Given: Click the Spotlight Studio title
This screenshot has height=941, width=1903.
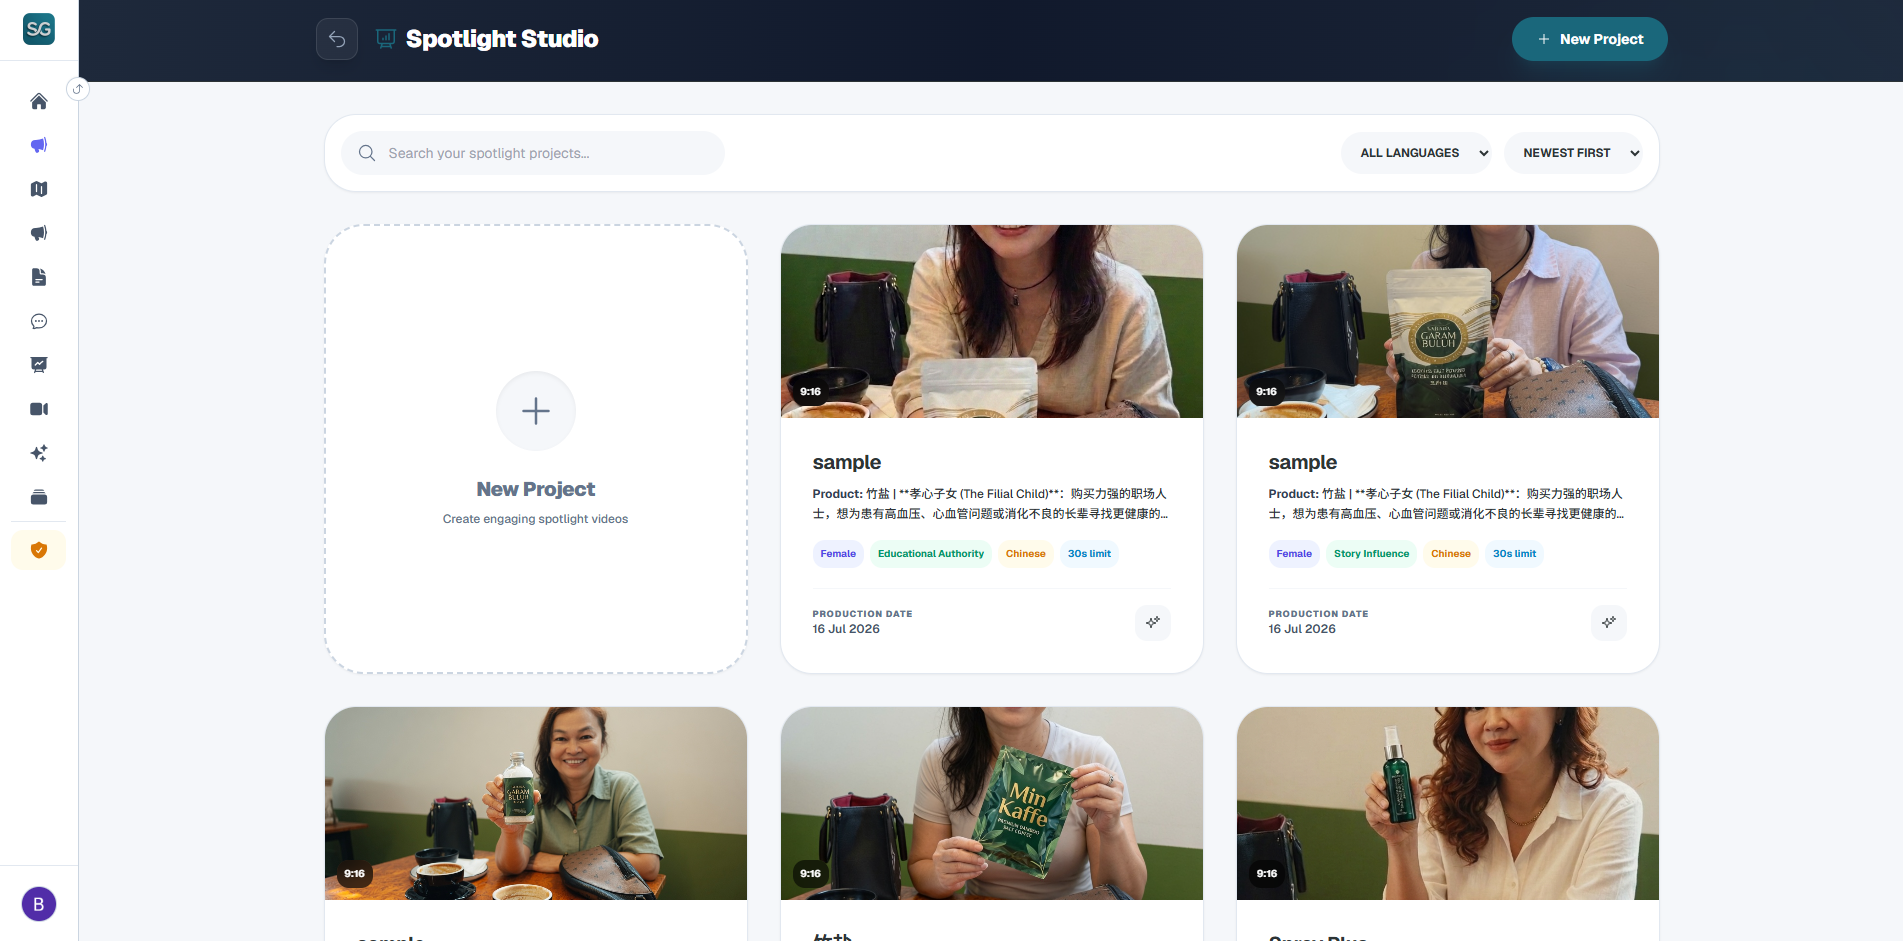Looking at the screenshot, I should pos(502,39).
